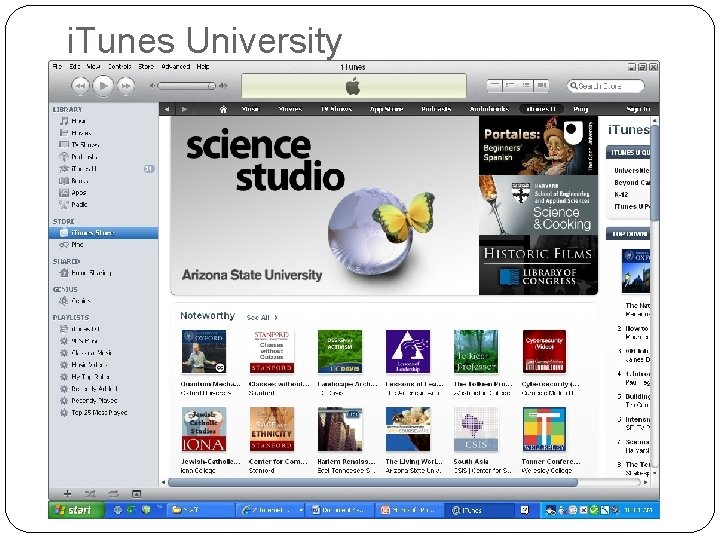The height and width of the screenshot is (540, 720).
Task: Open the Cybersecurity (Video) thumbnail
Action: coord(544,352)
